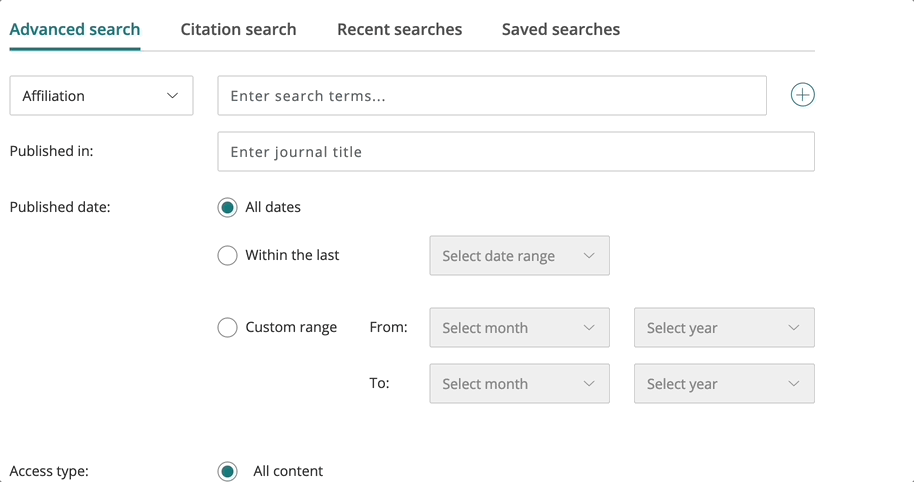Focus the Enter journal title field
The image size is (914, 482).
point(515,152)
